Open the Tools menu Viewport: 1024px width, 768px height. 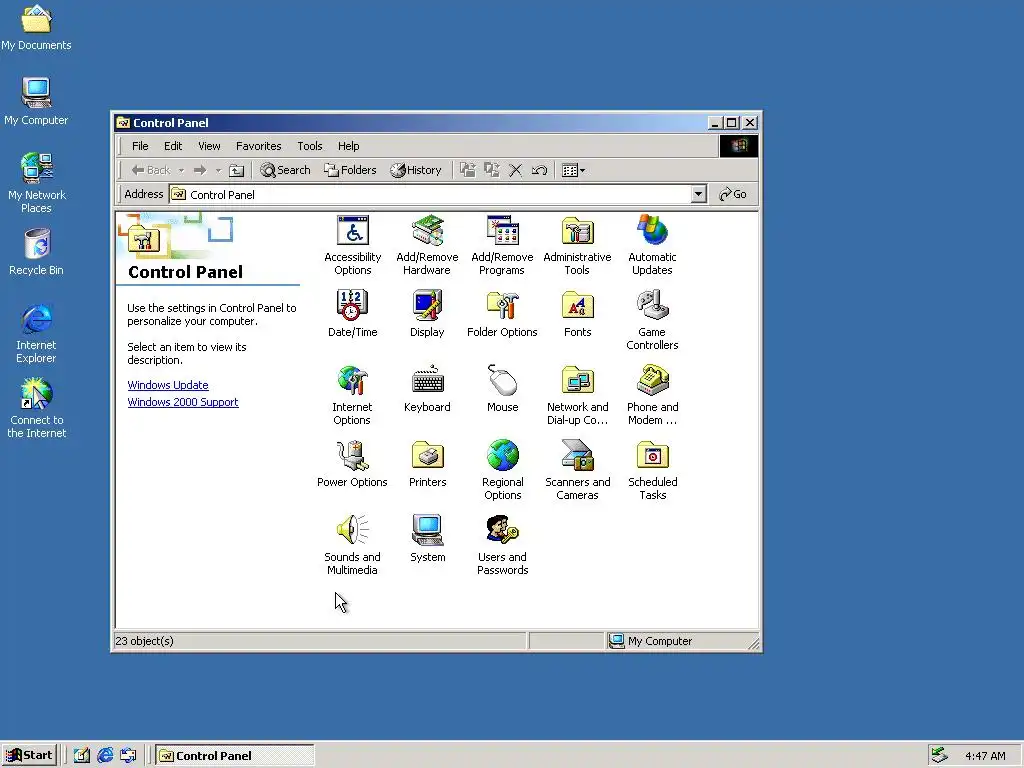[x=310, y=146]
